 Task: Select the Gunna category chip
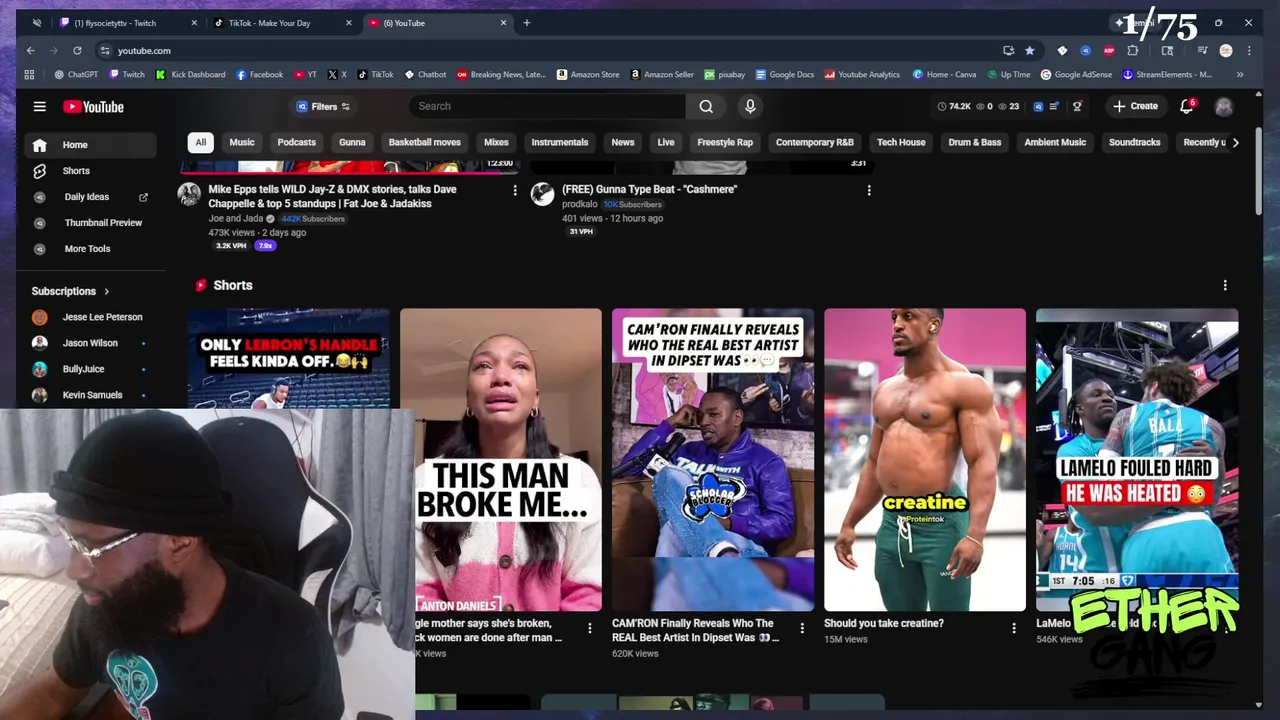[352, 142]
